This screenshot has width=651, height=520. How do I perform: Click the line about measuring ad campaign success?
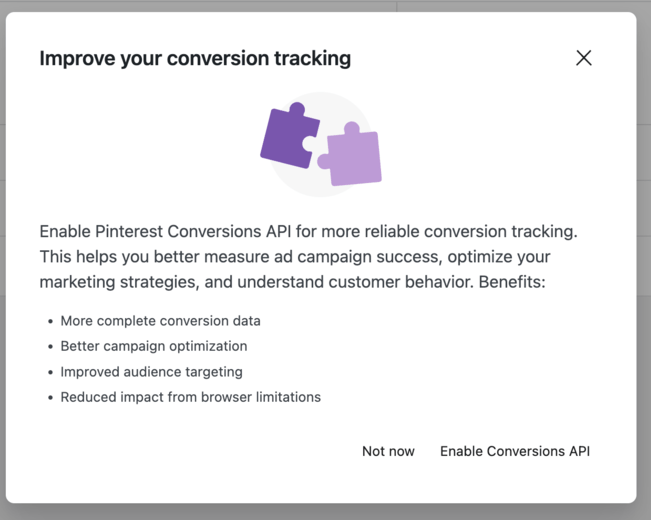tap(295, 257)
